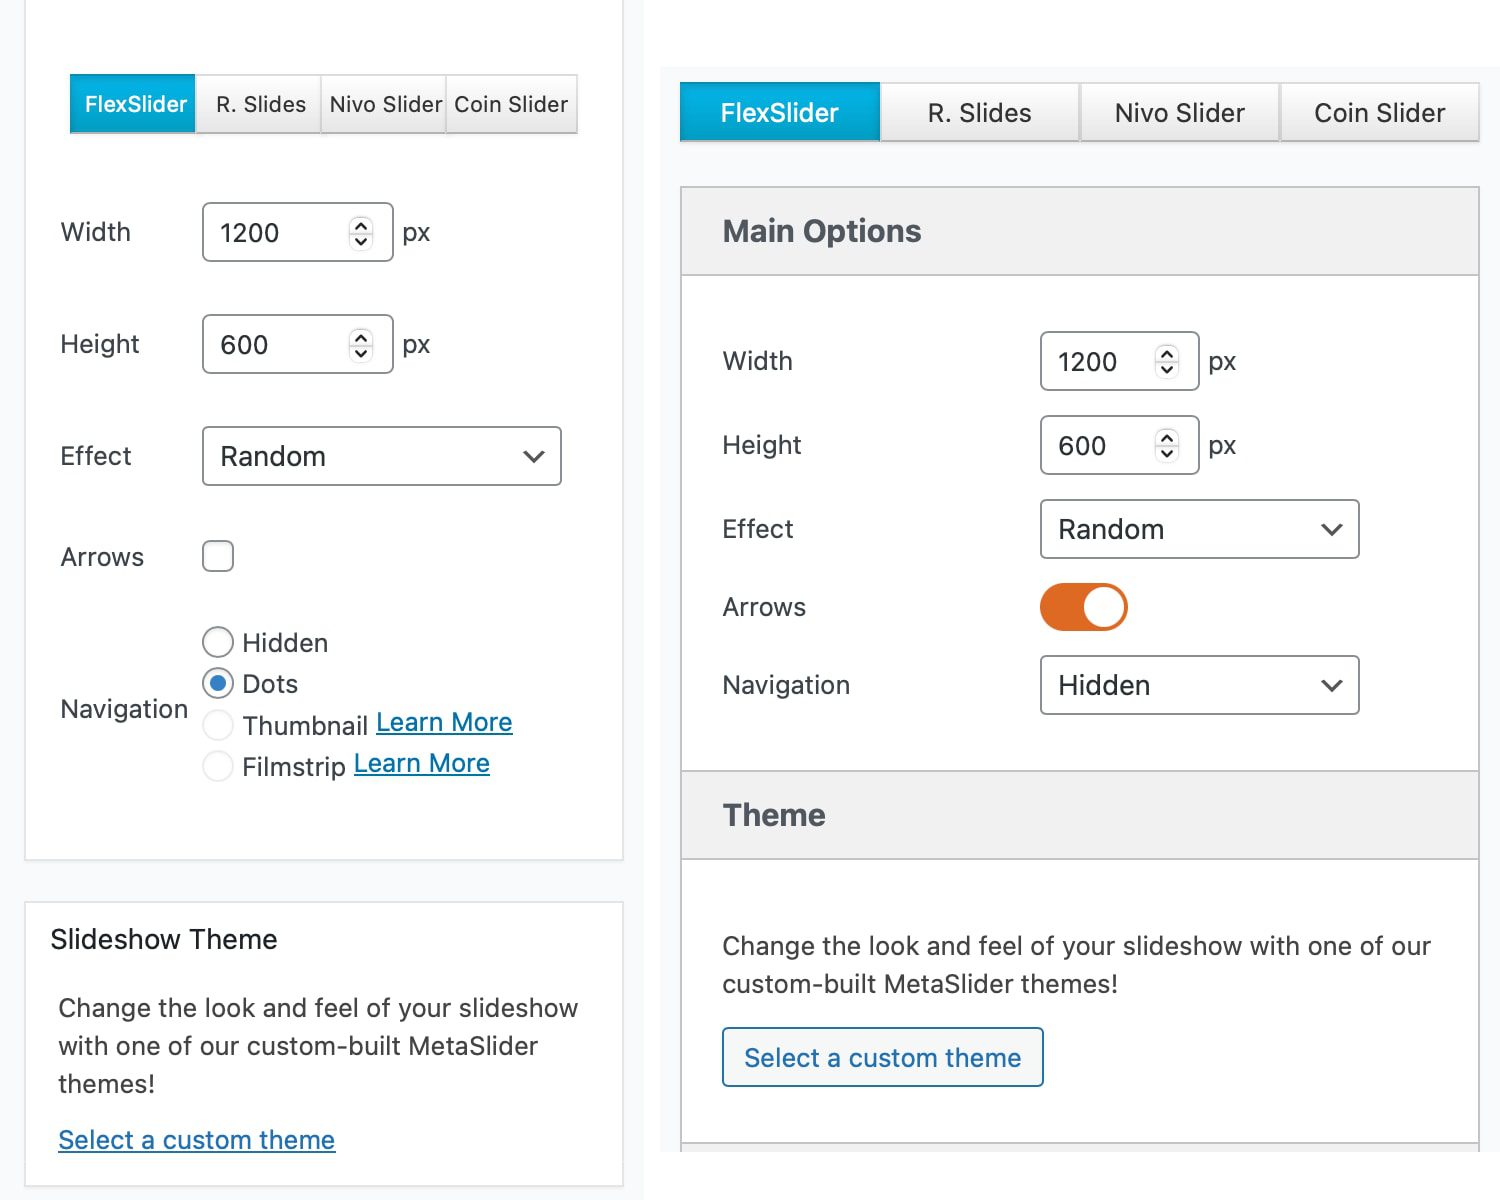Select the Dots navigation radio button

pos(218,683)
